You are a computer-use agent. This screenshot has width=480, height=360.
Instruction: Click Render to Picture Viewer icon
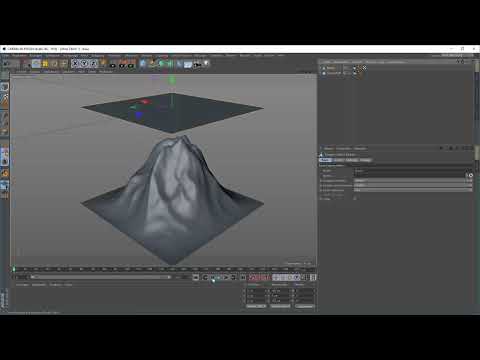122,65
